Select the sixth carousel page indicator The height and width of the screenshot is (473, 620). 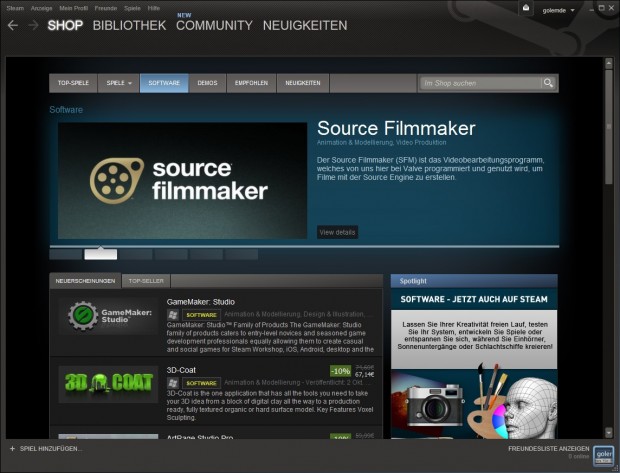coord(241,254)
